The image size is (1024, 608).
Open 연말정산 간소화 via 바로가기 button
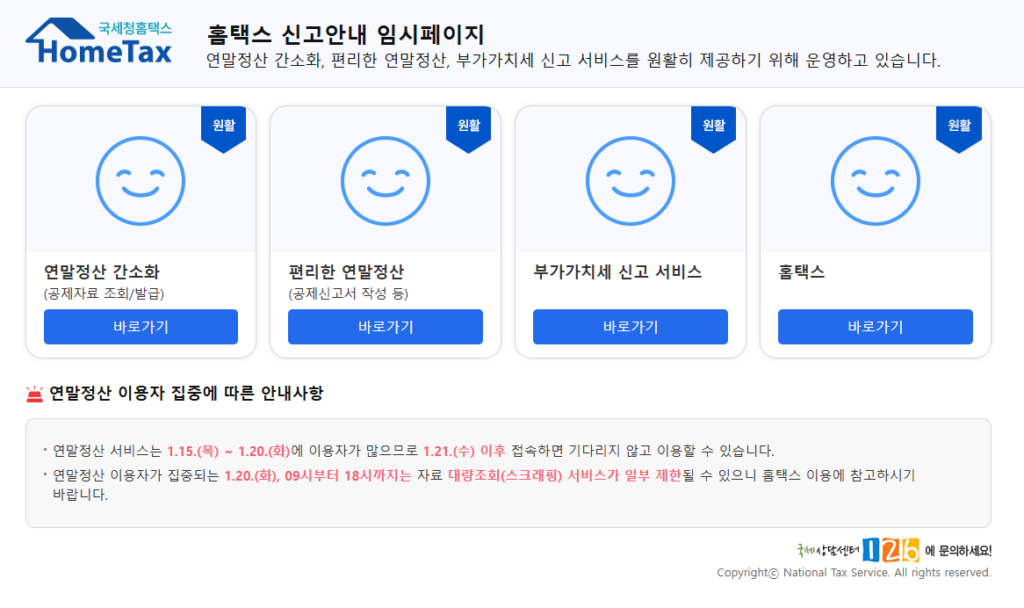tap(140, 327)
